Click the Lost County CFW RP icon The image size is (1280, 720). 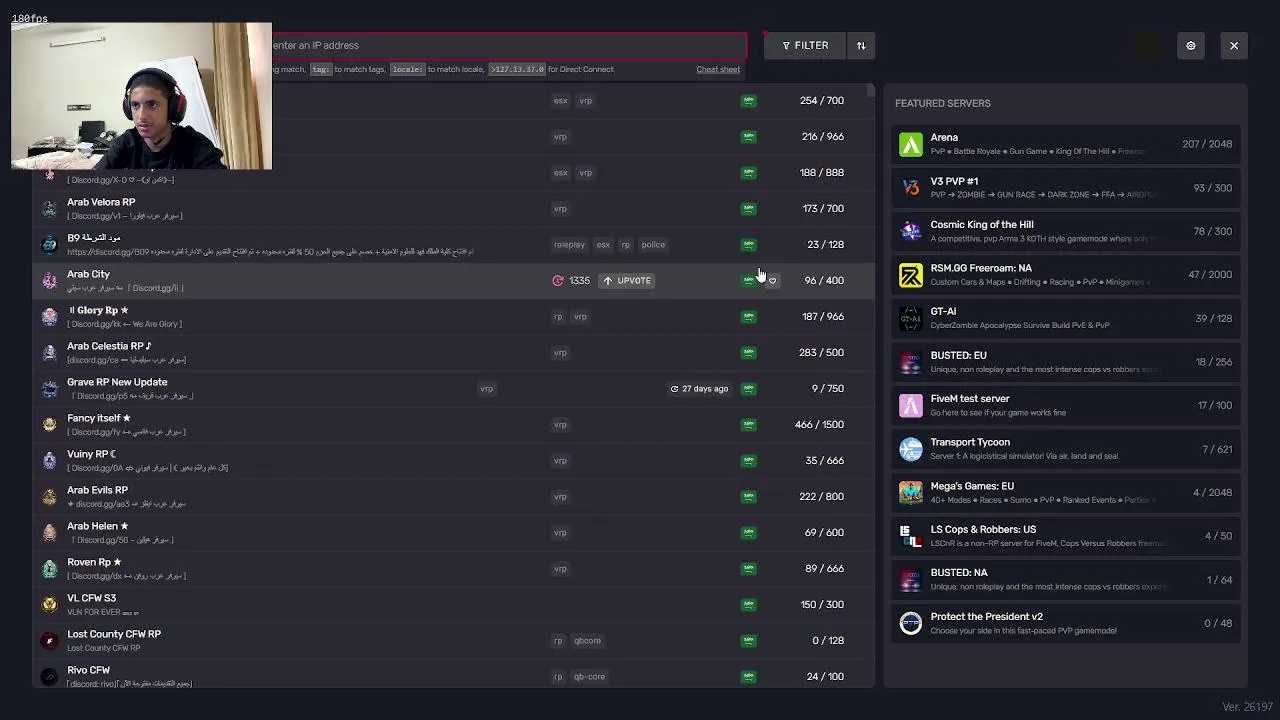tap(50, 641)
